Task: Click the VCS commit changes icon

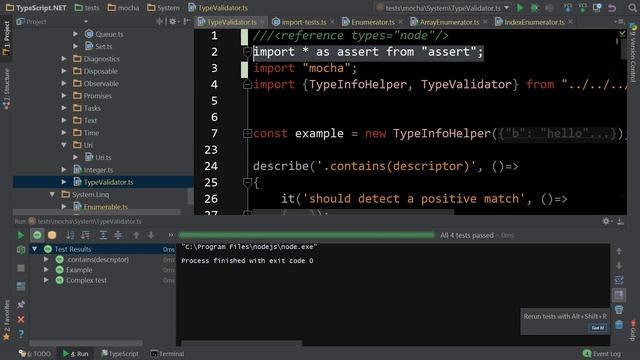Action: (x=582, y=8)
